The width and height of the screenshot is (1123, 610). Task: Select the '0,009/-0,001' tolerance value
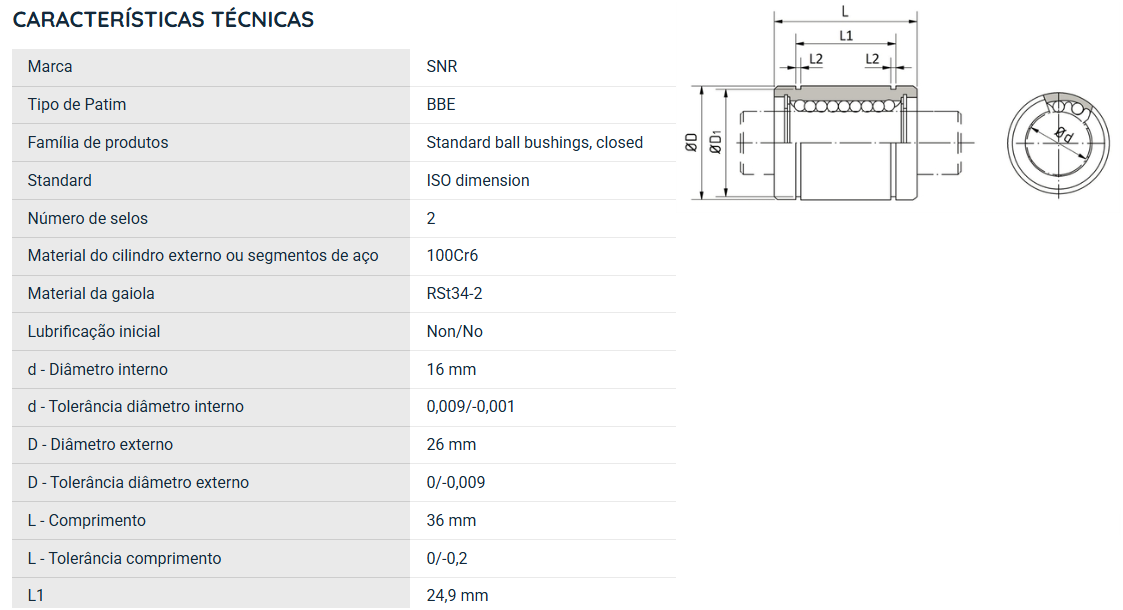tap(471, 407)
